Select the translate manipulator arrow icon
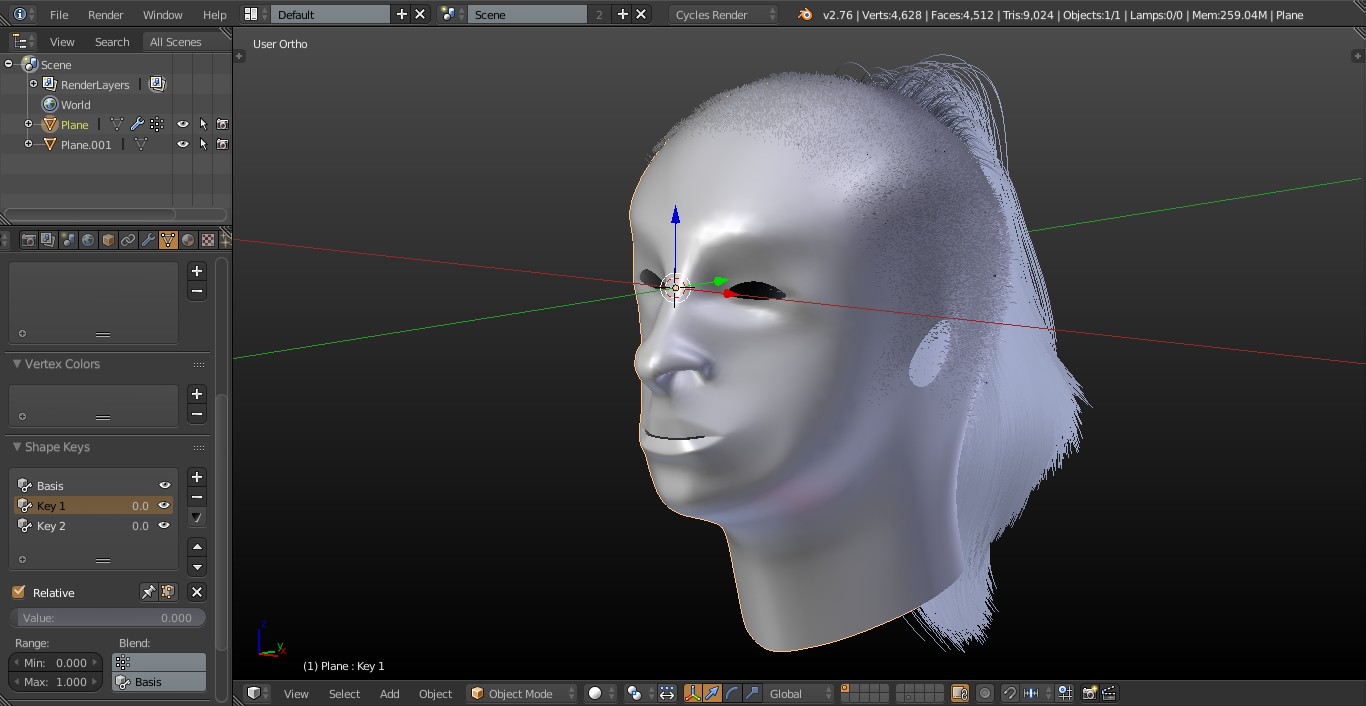Viewport: 1366px width, 706px height. coord(712,693)
